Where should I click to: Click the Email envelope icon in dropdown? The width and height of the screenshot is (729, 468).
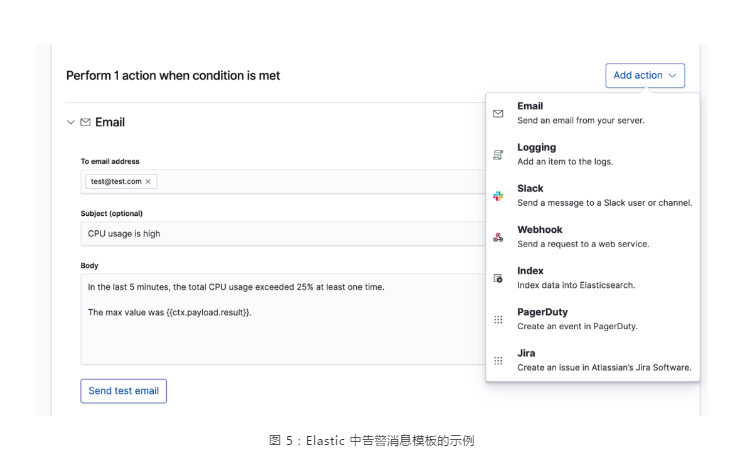[498, 113]
